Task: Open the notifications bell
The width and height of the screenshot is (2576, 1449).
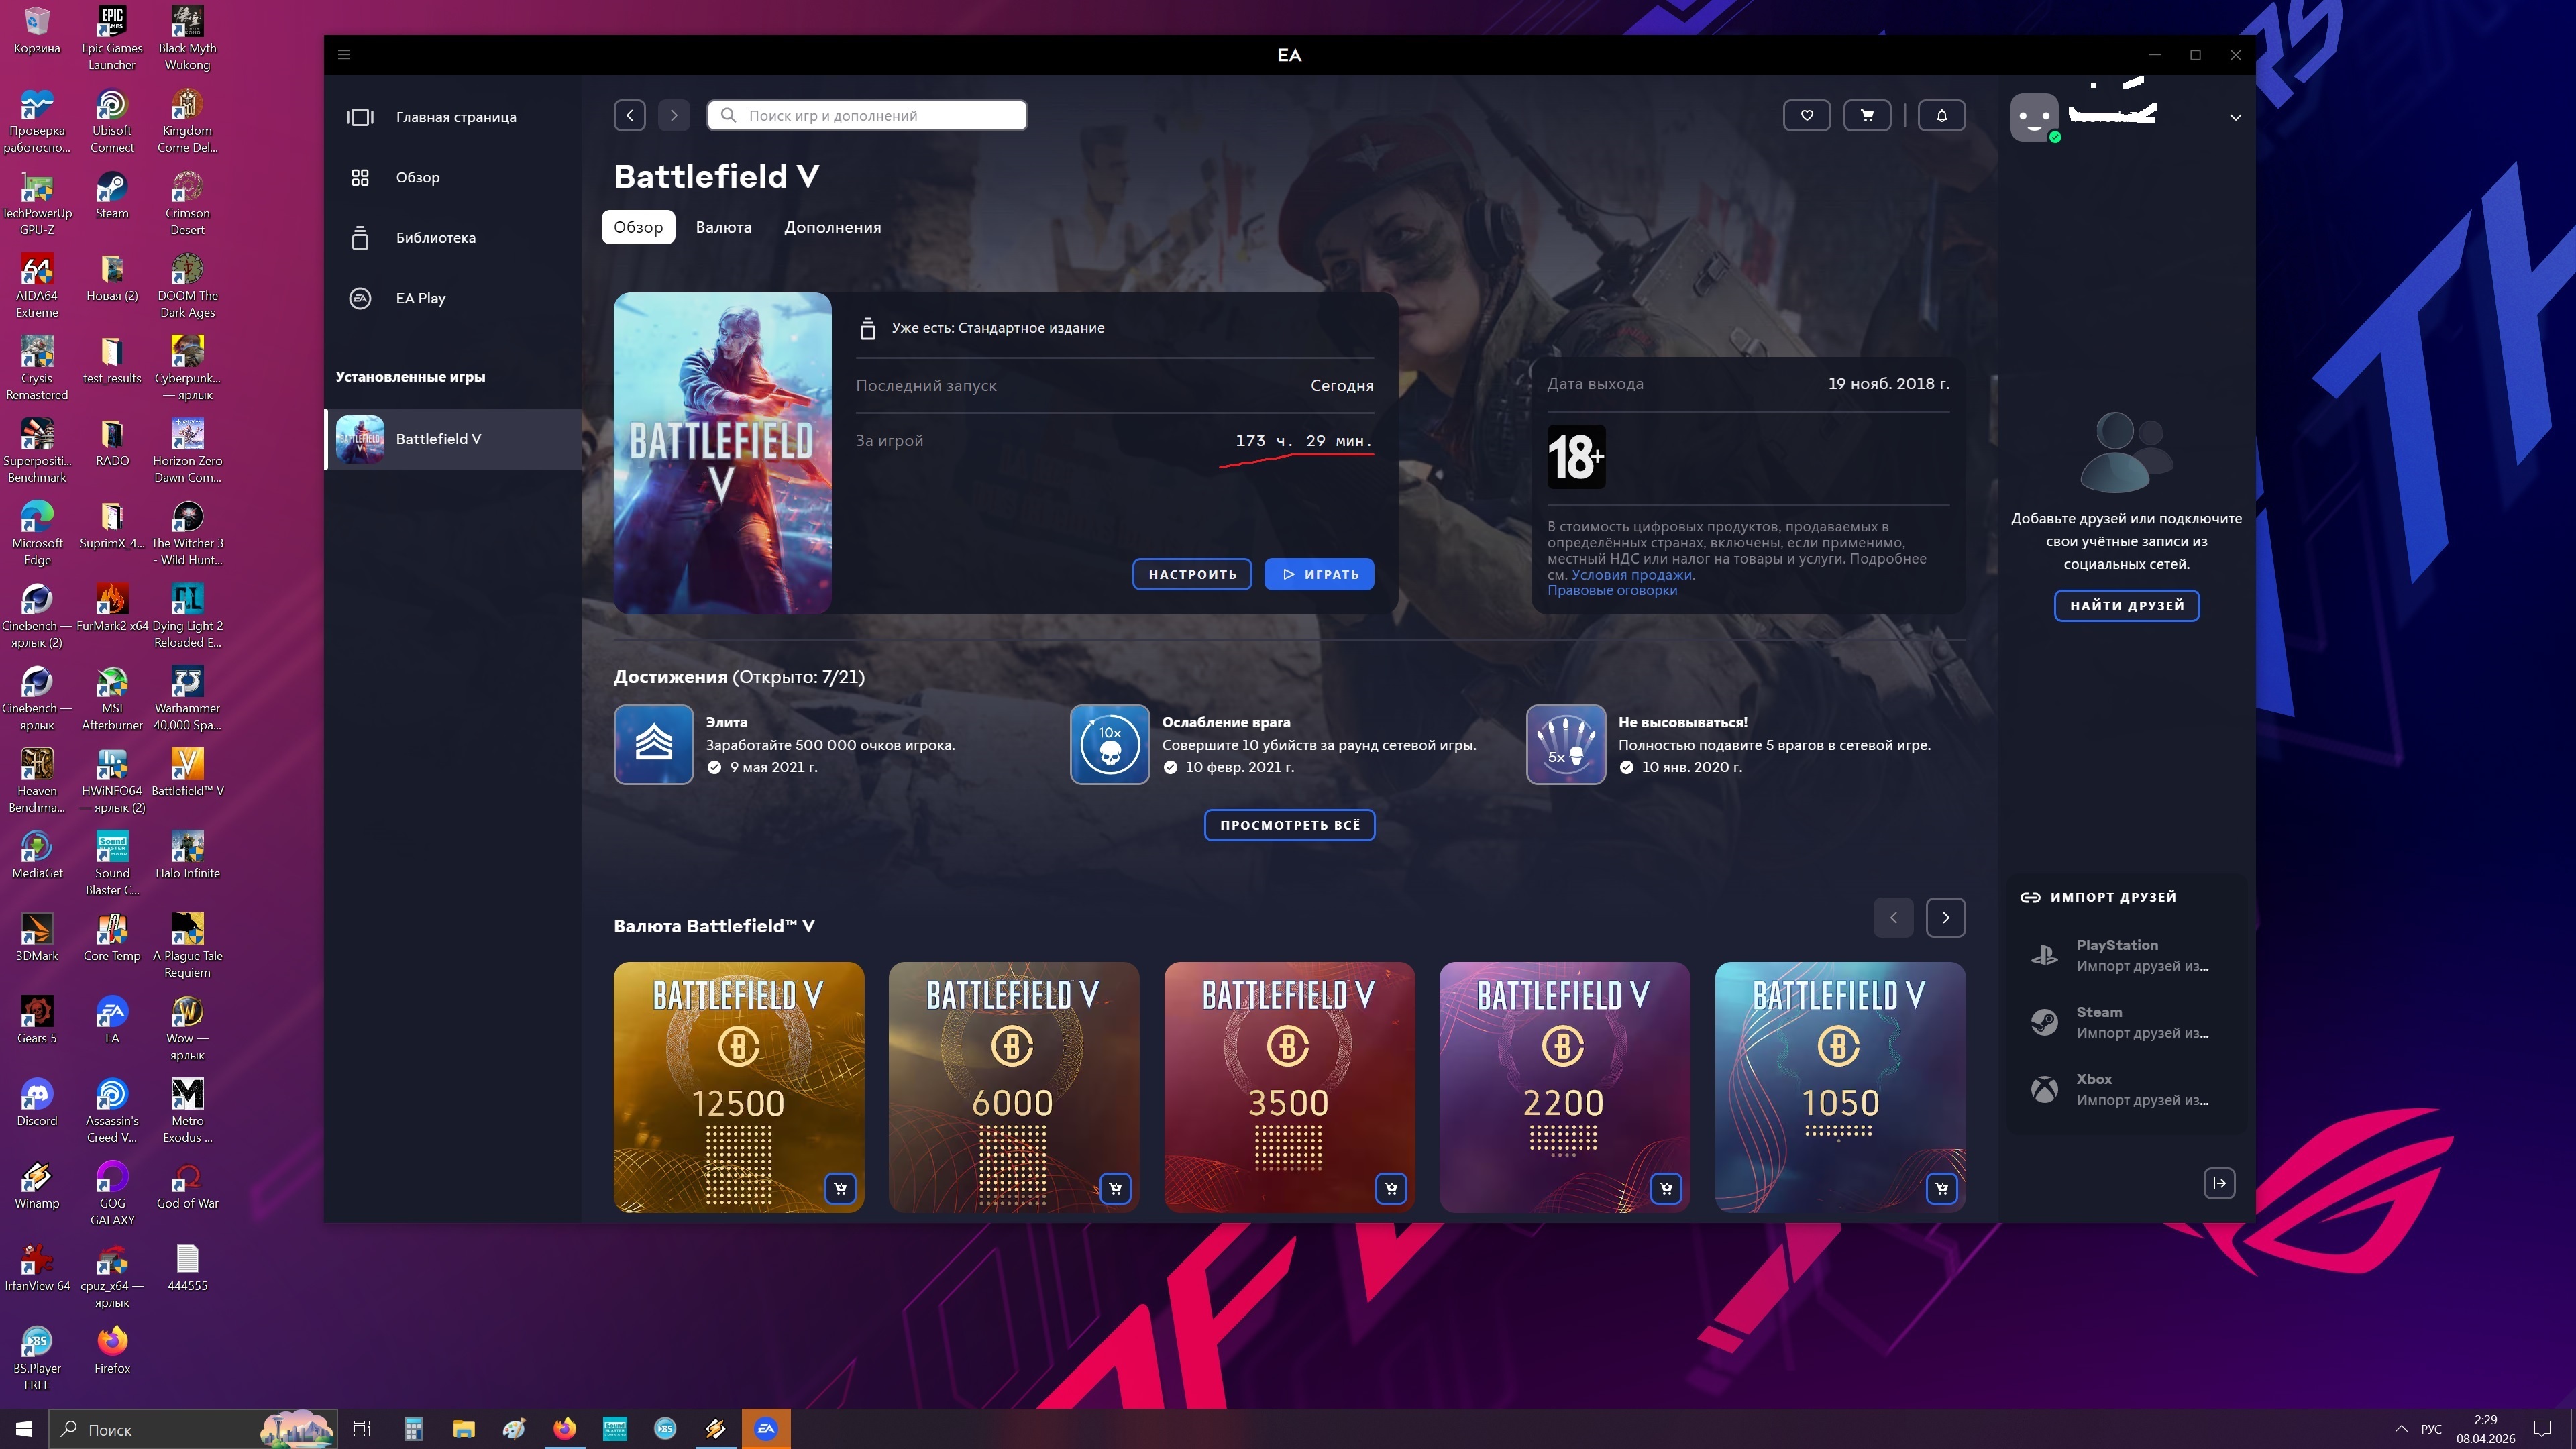Action: [x=1941, y=115]
